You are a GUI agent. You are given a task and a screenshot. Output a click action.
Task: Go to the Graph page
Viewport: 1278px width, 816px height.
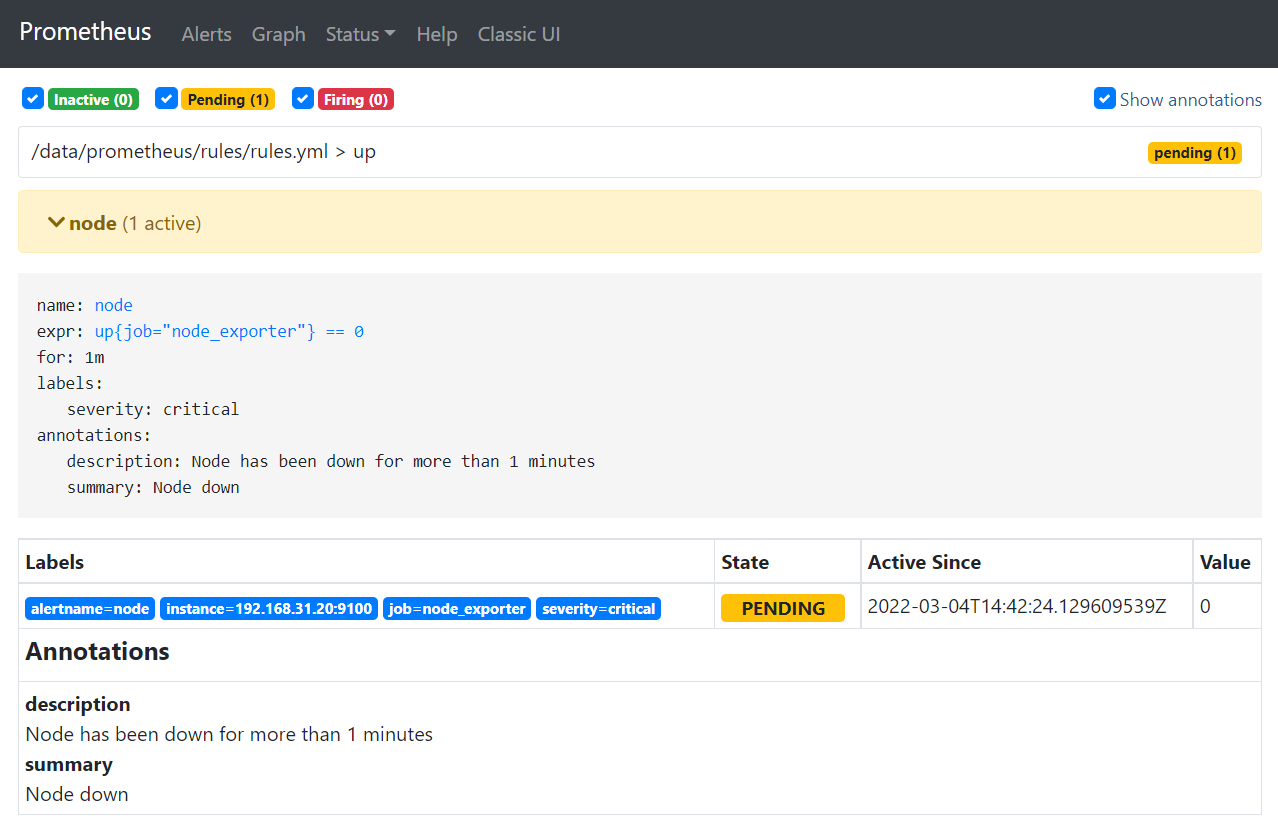(x=278, y=34)
